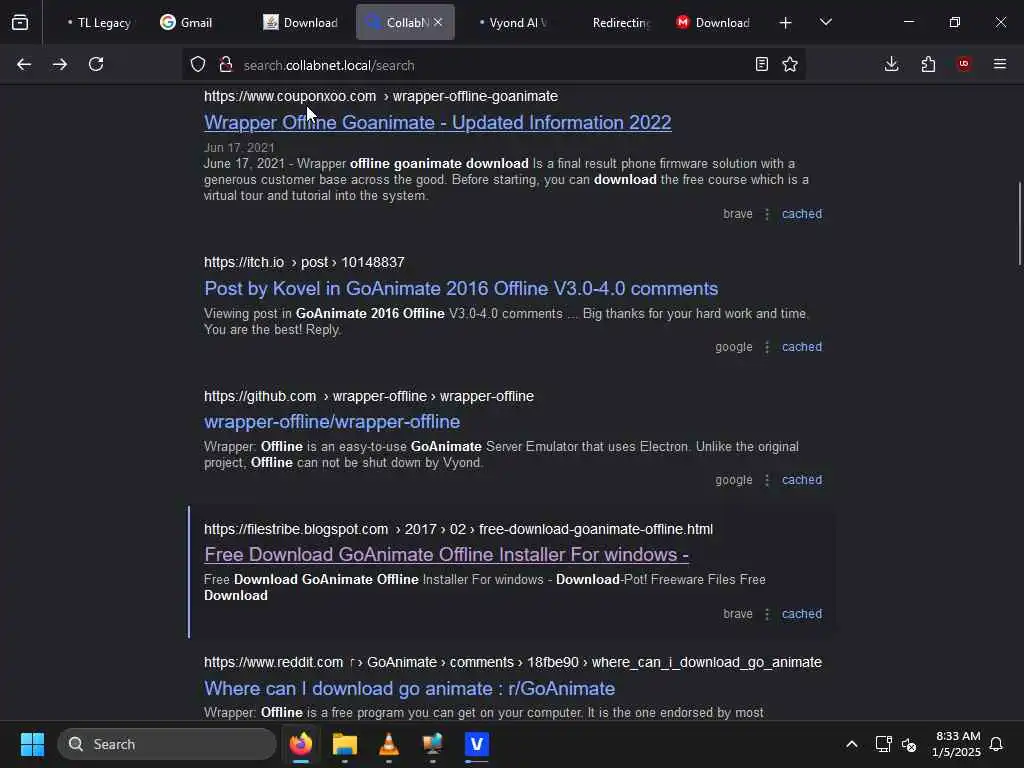Open muted volume tray icon

click(x=909, y=744)
